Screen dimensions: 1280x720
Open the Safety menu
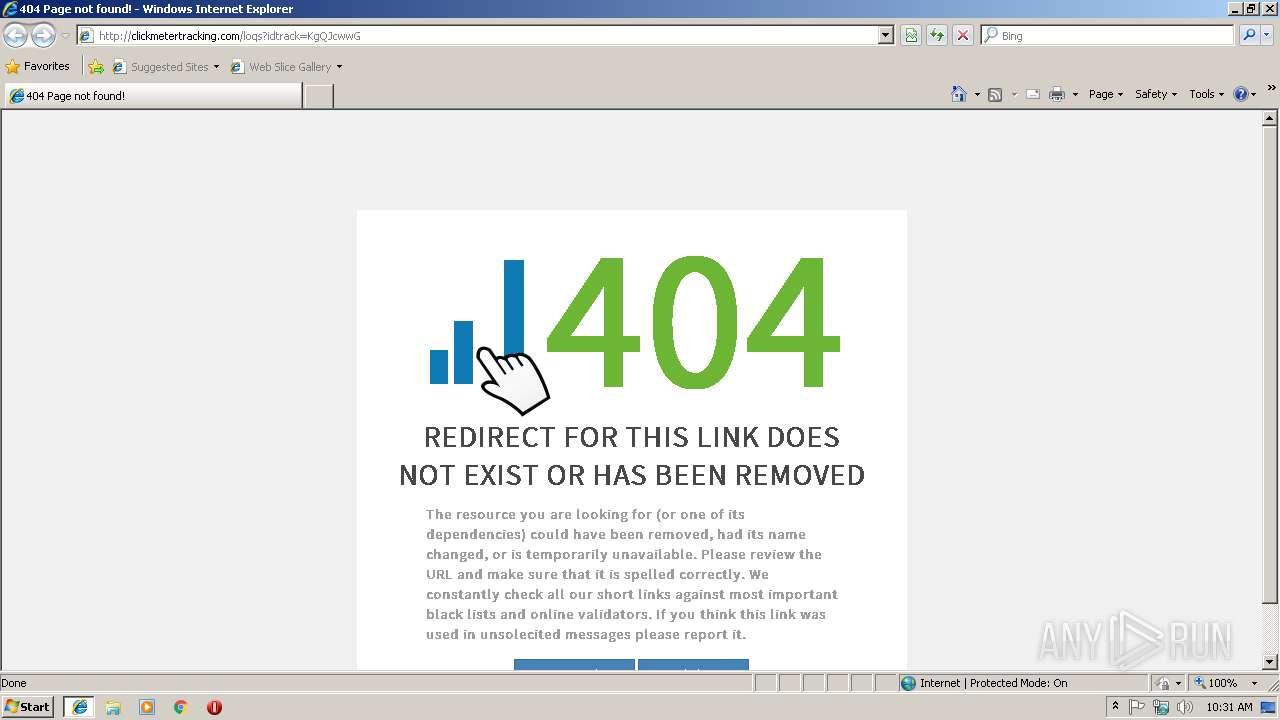point(1156,94)
